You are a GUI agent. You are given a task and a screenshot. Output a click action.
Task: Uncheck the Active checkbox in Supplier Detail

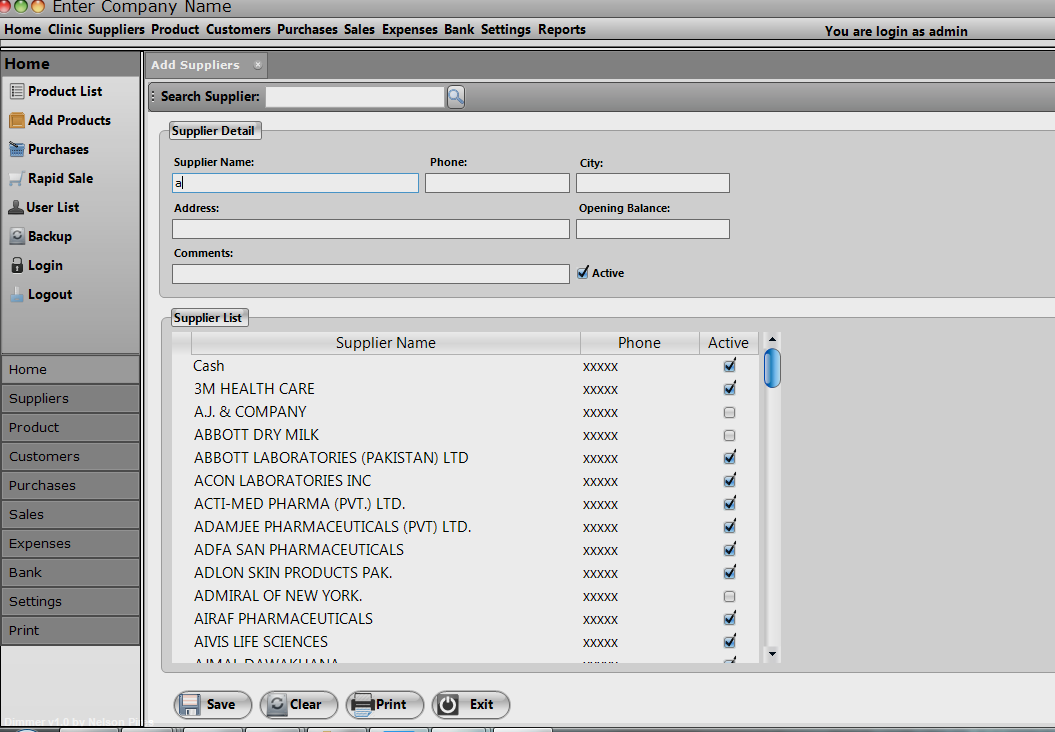(x=583, y=273)
